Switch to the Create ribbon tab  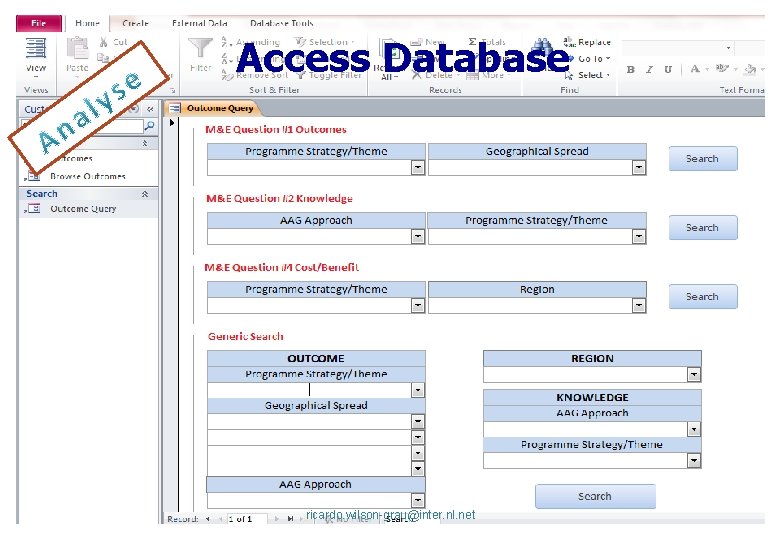(135, 23)
